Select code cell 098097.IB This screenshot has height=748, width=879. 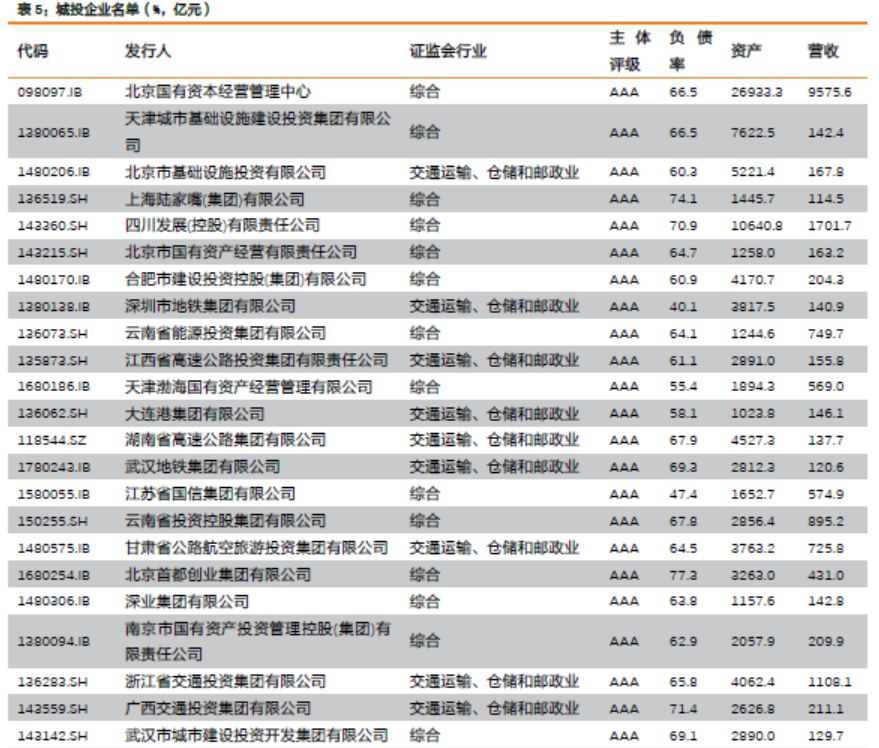(x=49, y=92)
